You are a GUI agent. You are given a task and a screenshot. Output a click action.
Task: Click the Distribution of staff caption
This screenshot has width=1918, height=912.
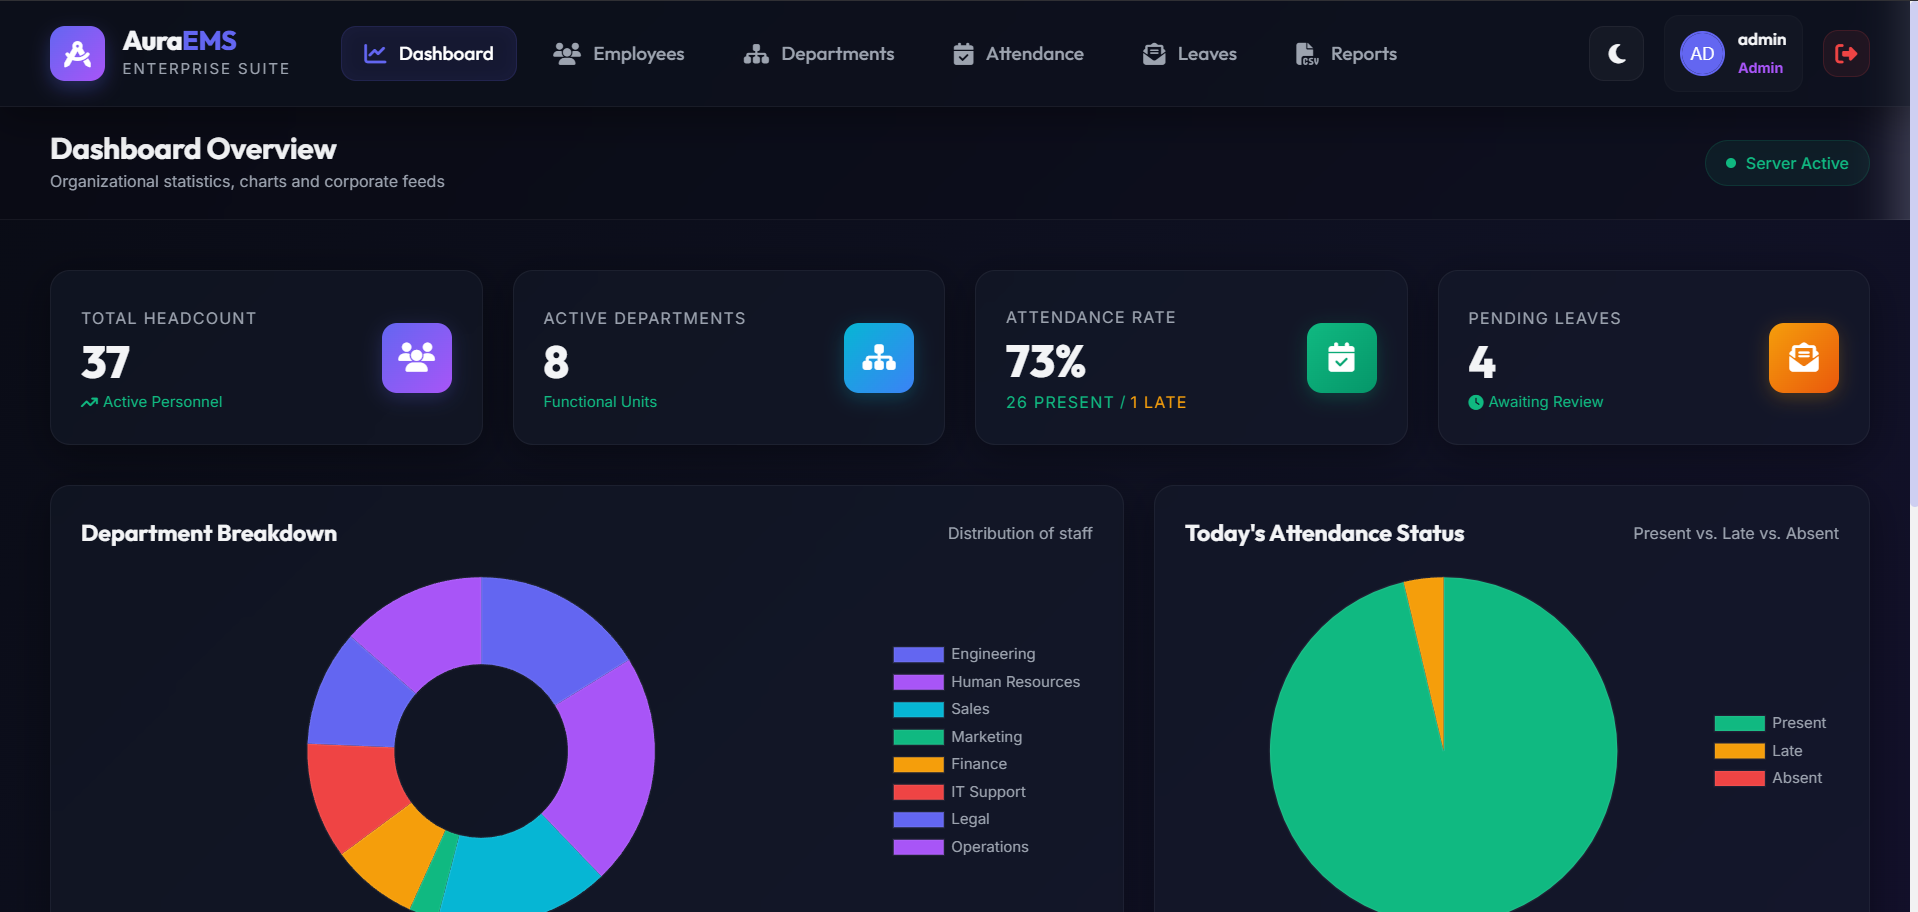point(1020,534)
